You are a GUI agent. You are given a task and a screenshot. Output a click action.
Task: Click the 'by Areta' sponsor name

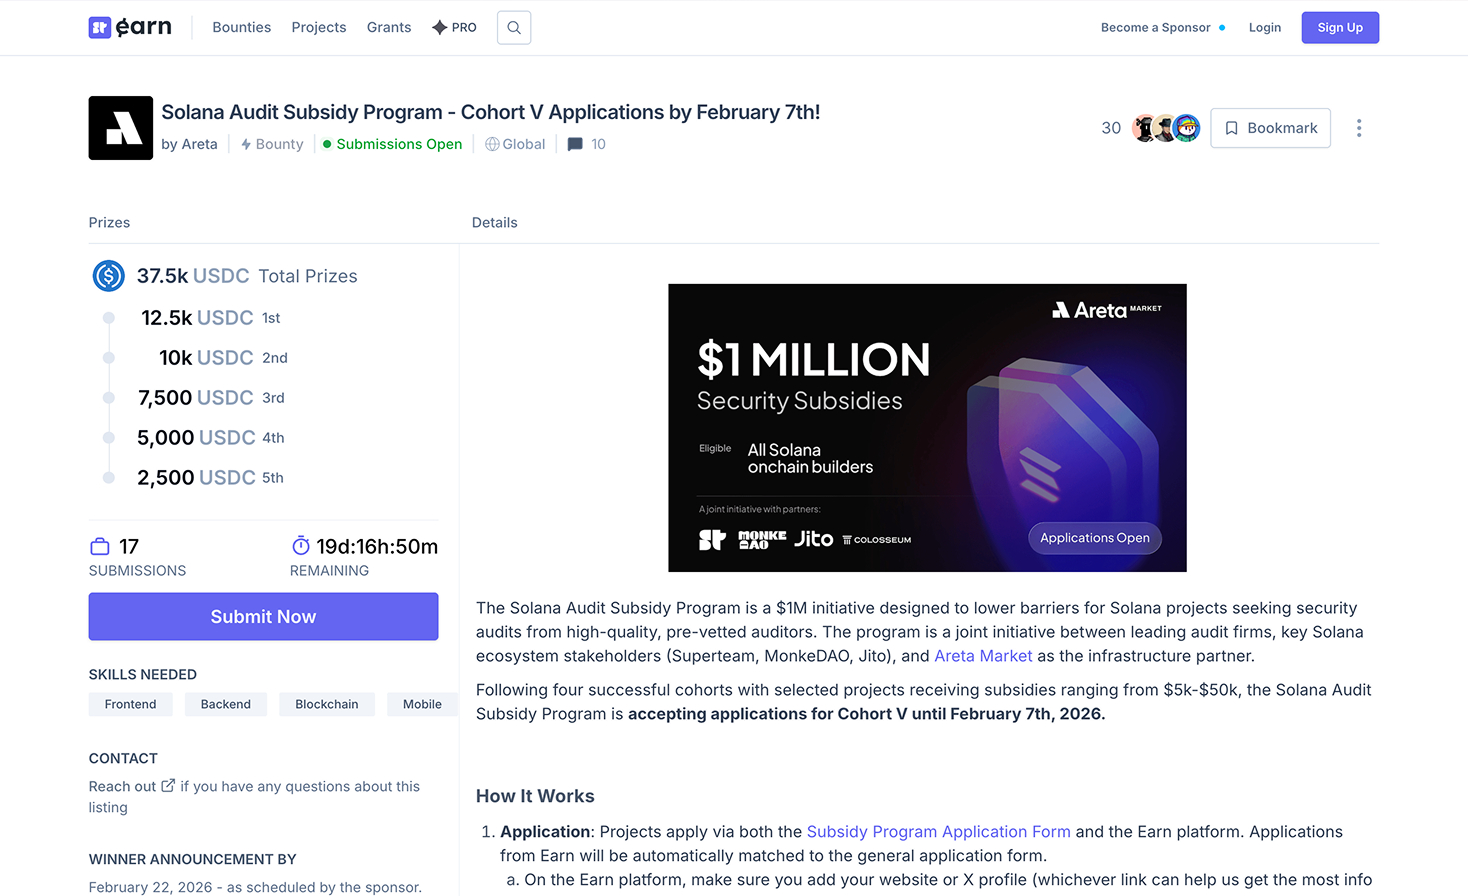(x=189, y=144)
